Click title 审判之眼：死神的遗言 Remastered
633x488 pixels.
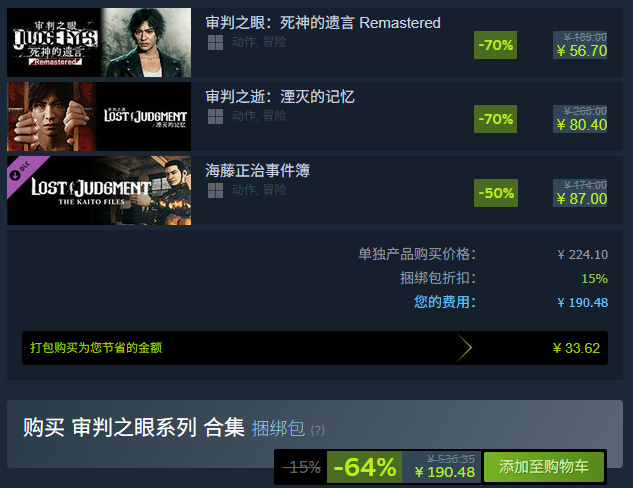click(x=323, y=23)
